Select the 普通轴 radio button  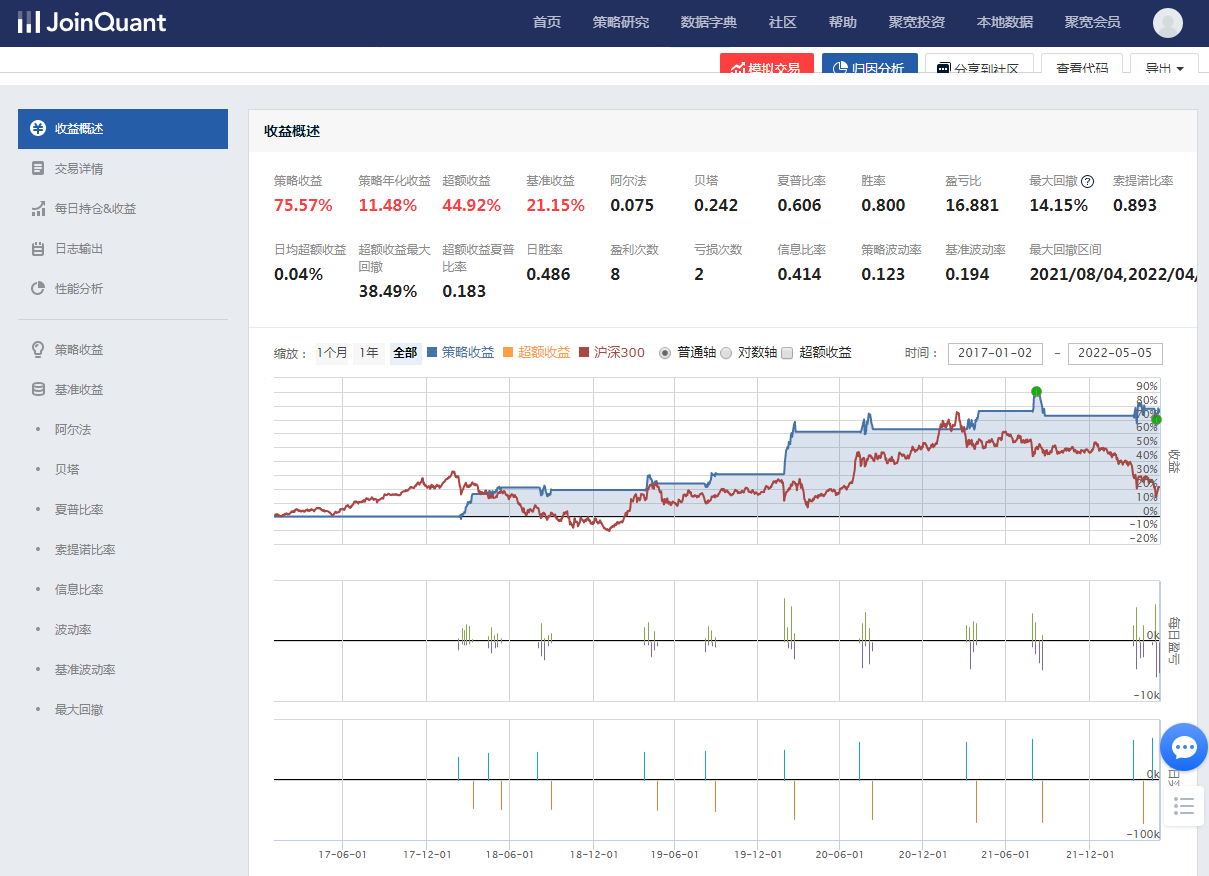point(665,353)
